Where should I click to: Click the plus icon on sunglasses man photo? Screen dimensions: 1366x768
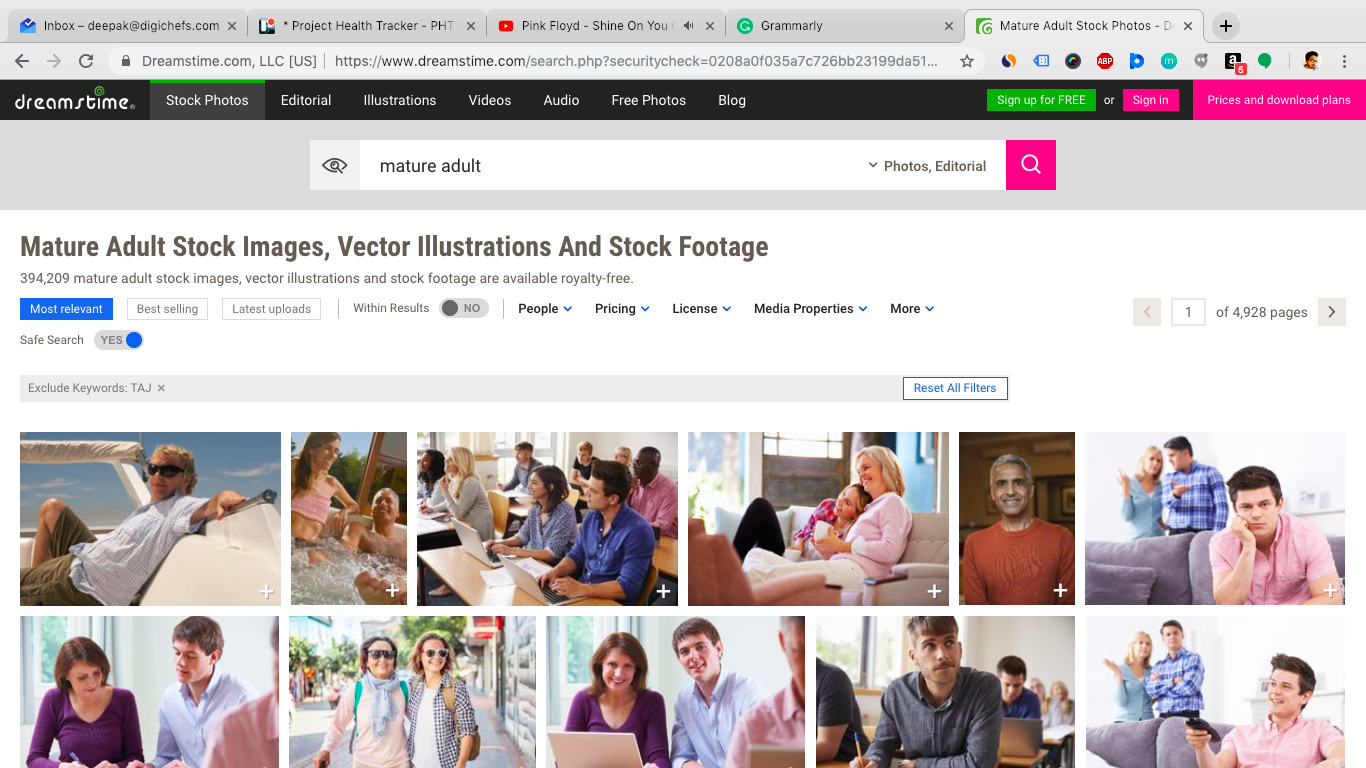[267, 591]
